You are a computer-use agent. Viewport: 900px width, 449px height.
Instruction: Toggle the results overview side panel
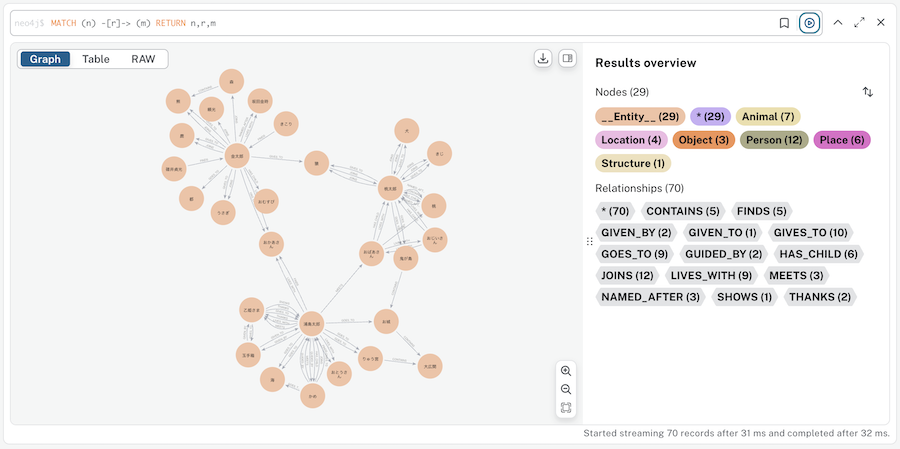click(567, 58)
